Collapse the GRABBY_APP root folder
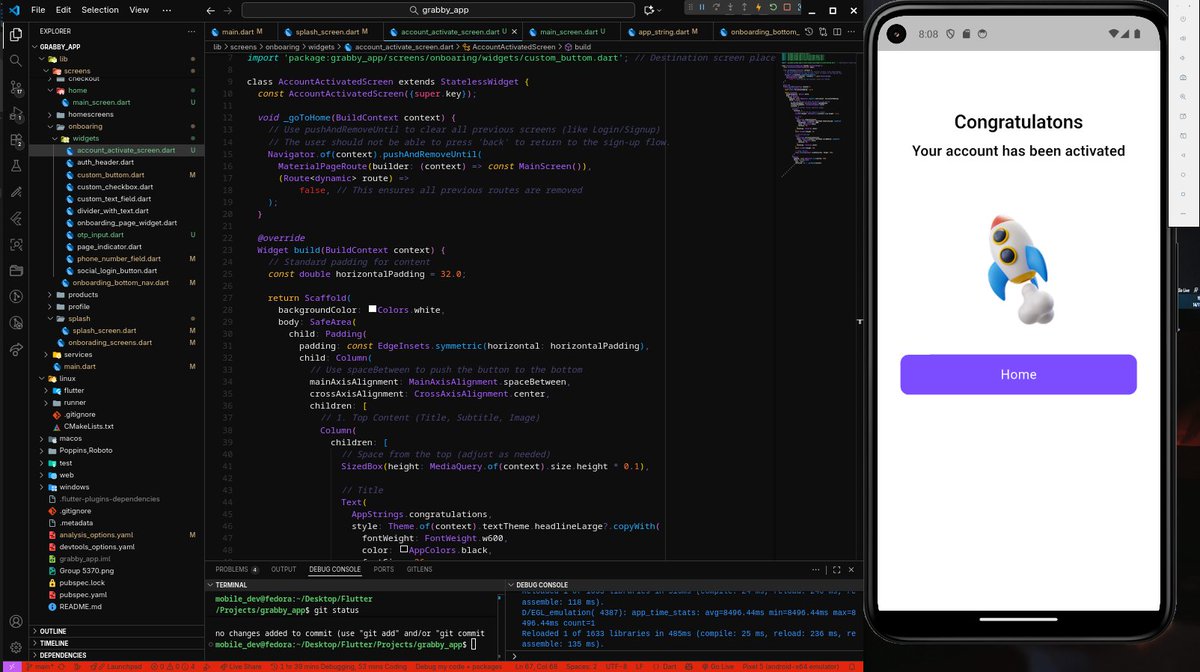The height and width of the screenshot is (672, 1200). click(60, 46)
